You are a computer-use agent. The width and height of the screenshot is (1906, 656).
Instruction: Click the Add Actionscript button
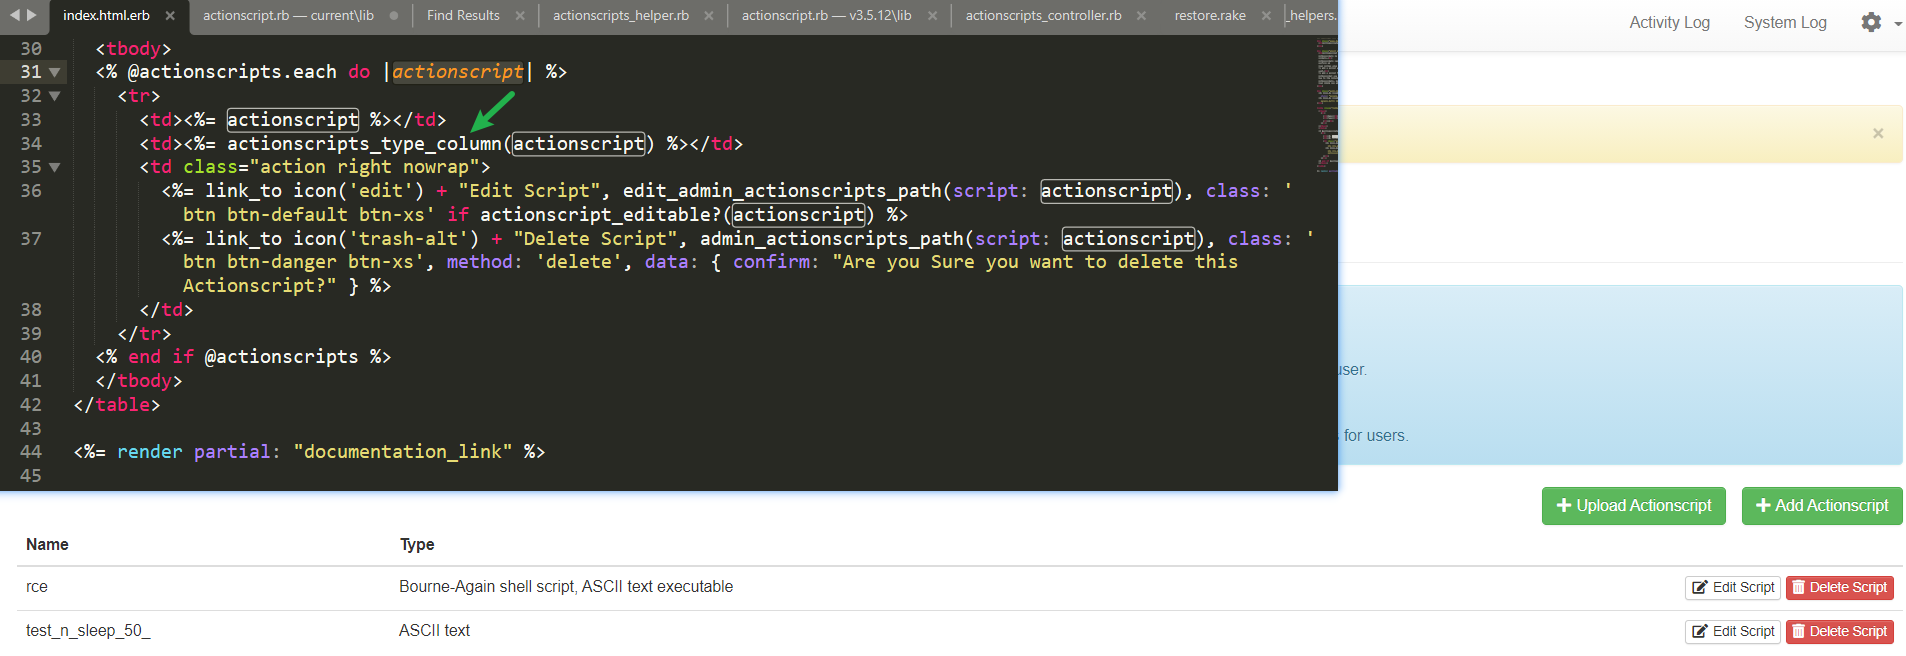[x=1822, y=506]
